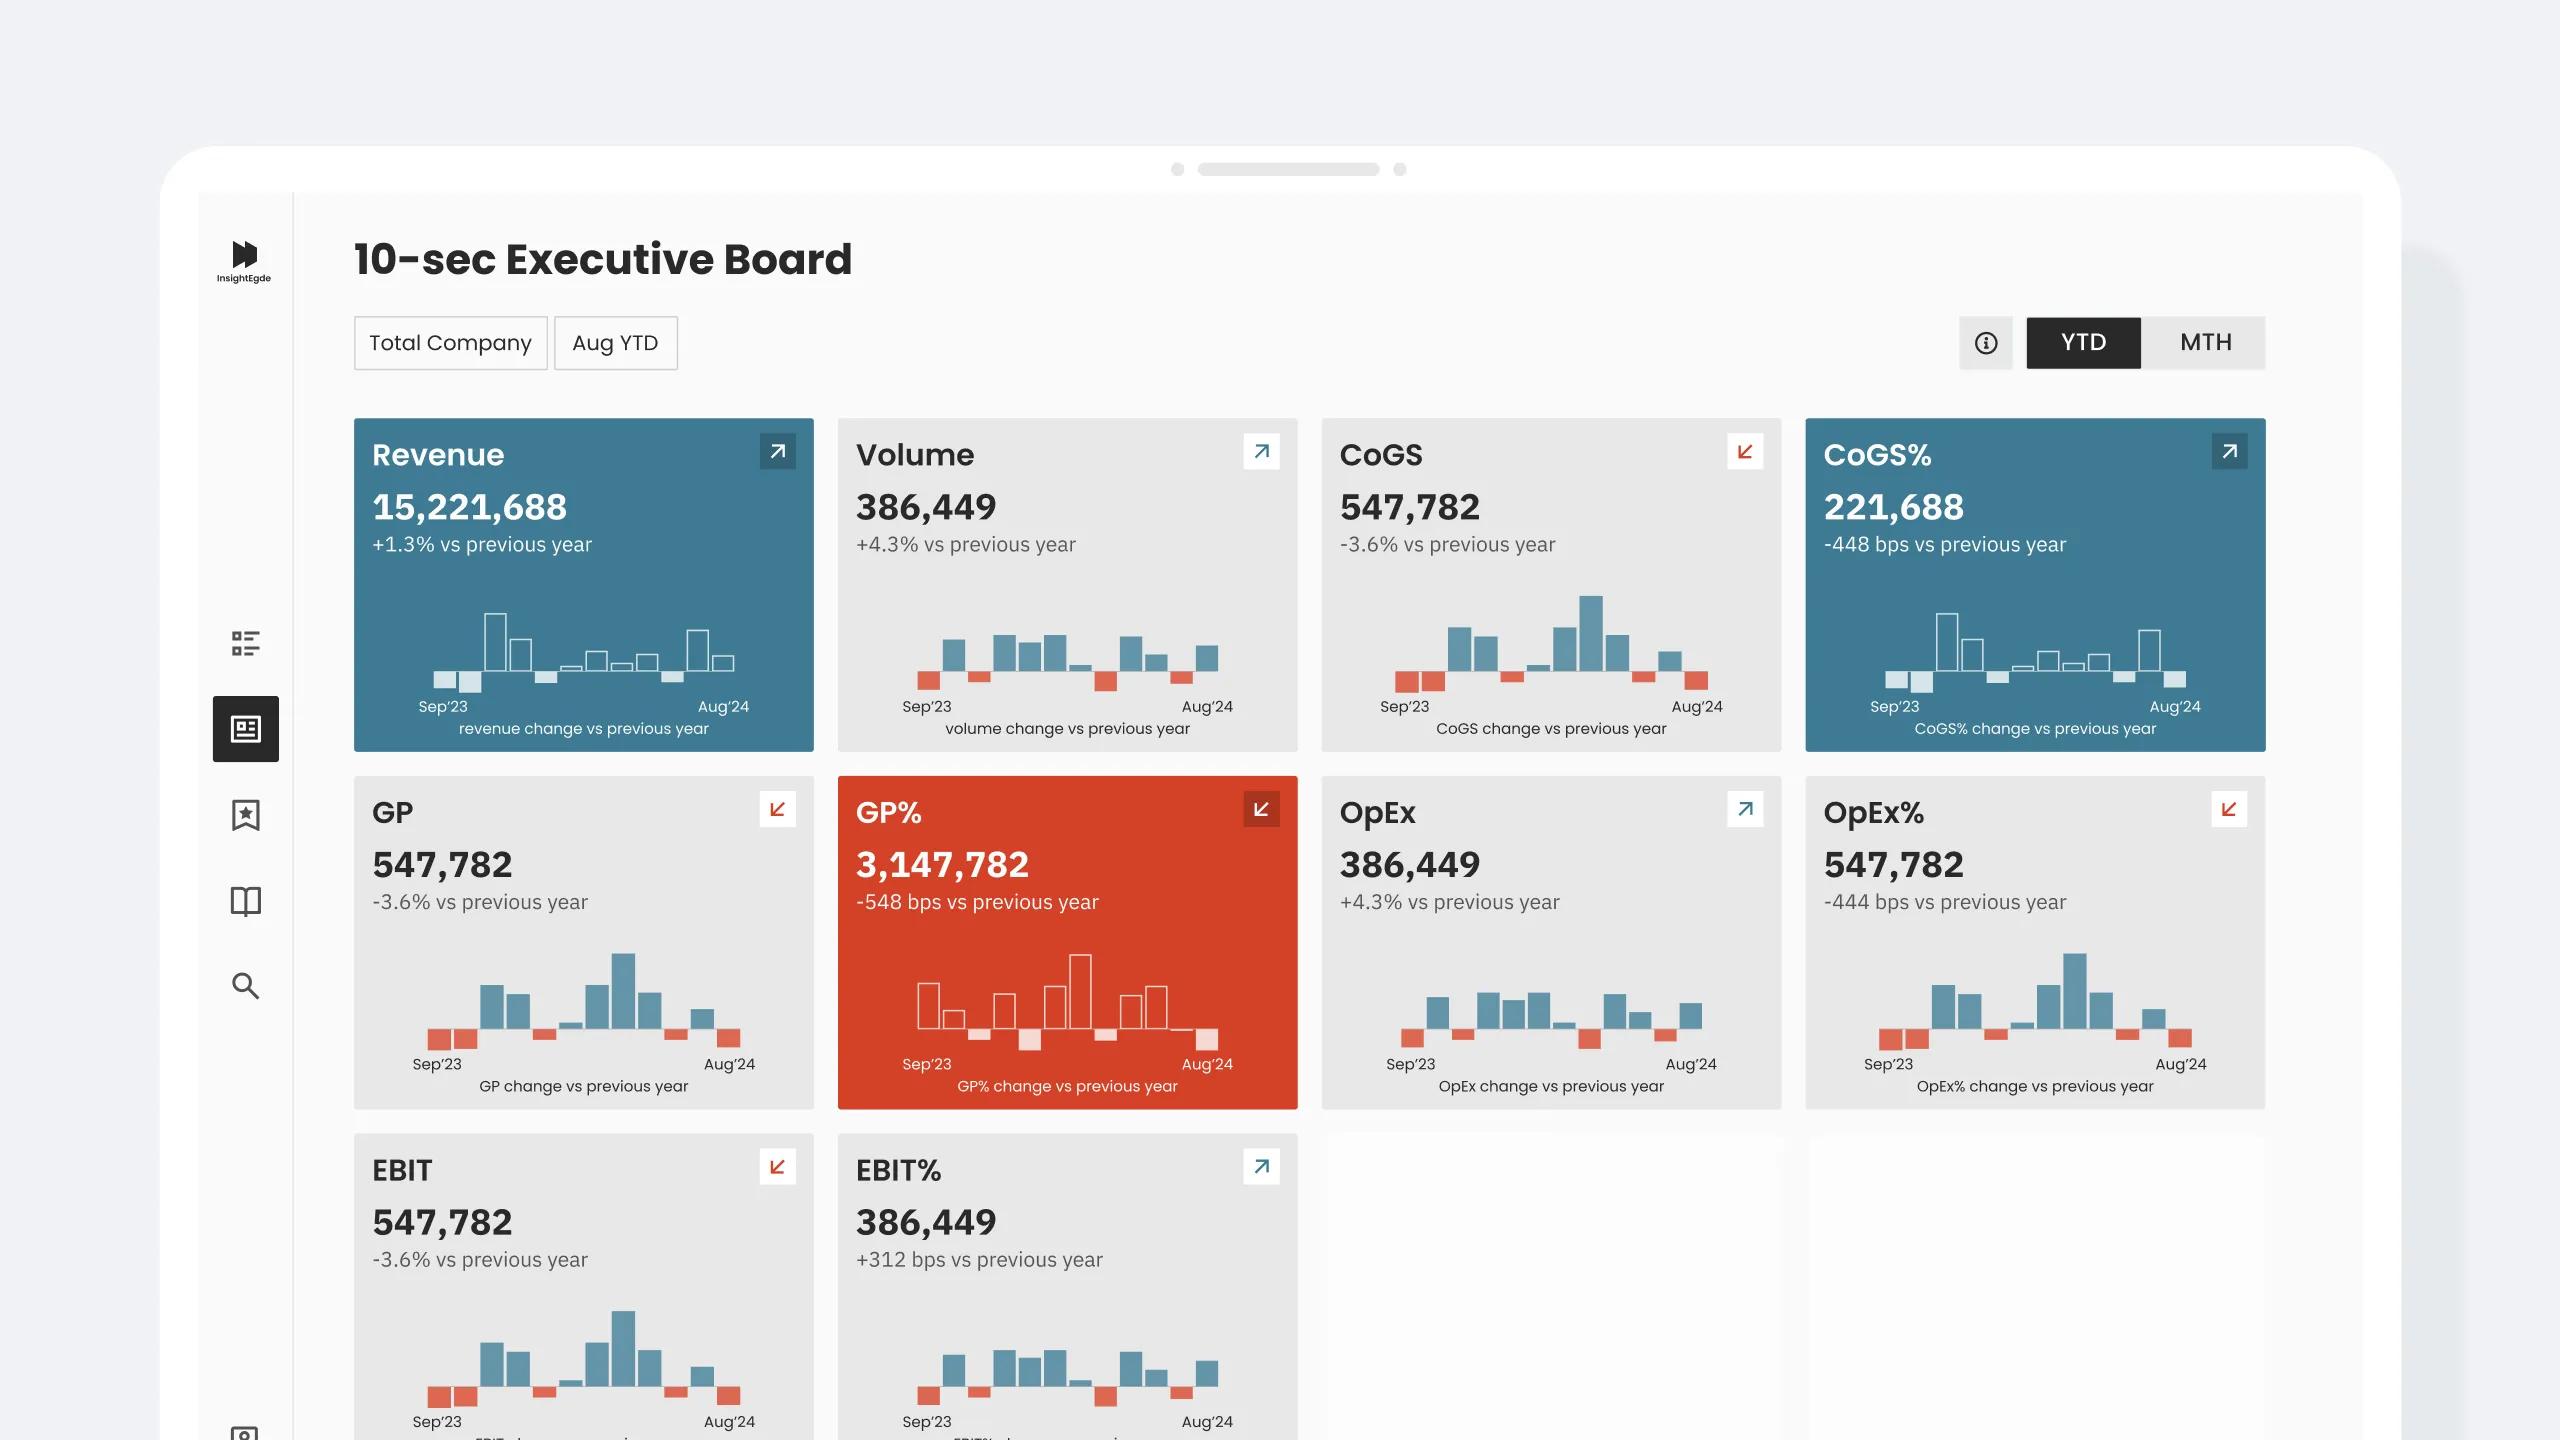Open the Volume card arrow icon
The height and width of the screenshot is (1440, 2560).
coord(1262,452)
